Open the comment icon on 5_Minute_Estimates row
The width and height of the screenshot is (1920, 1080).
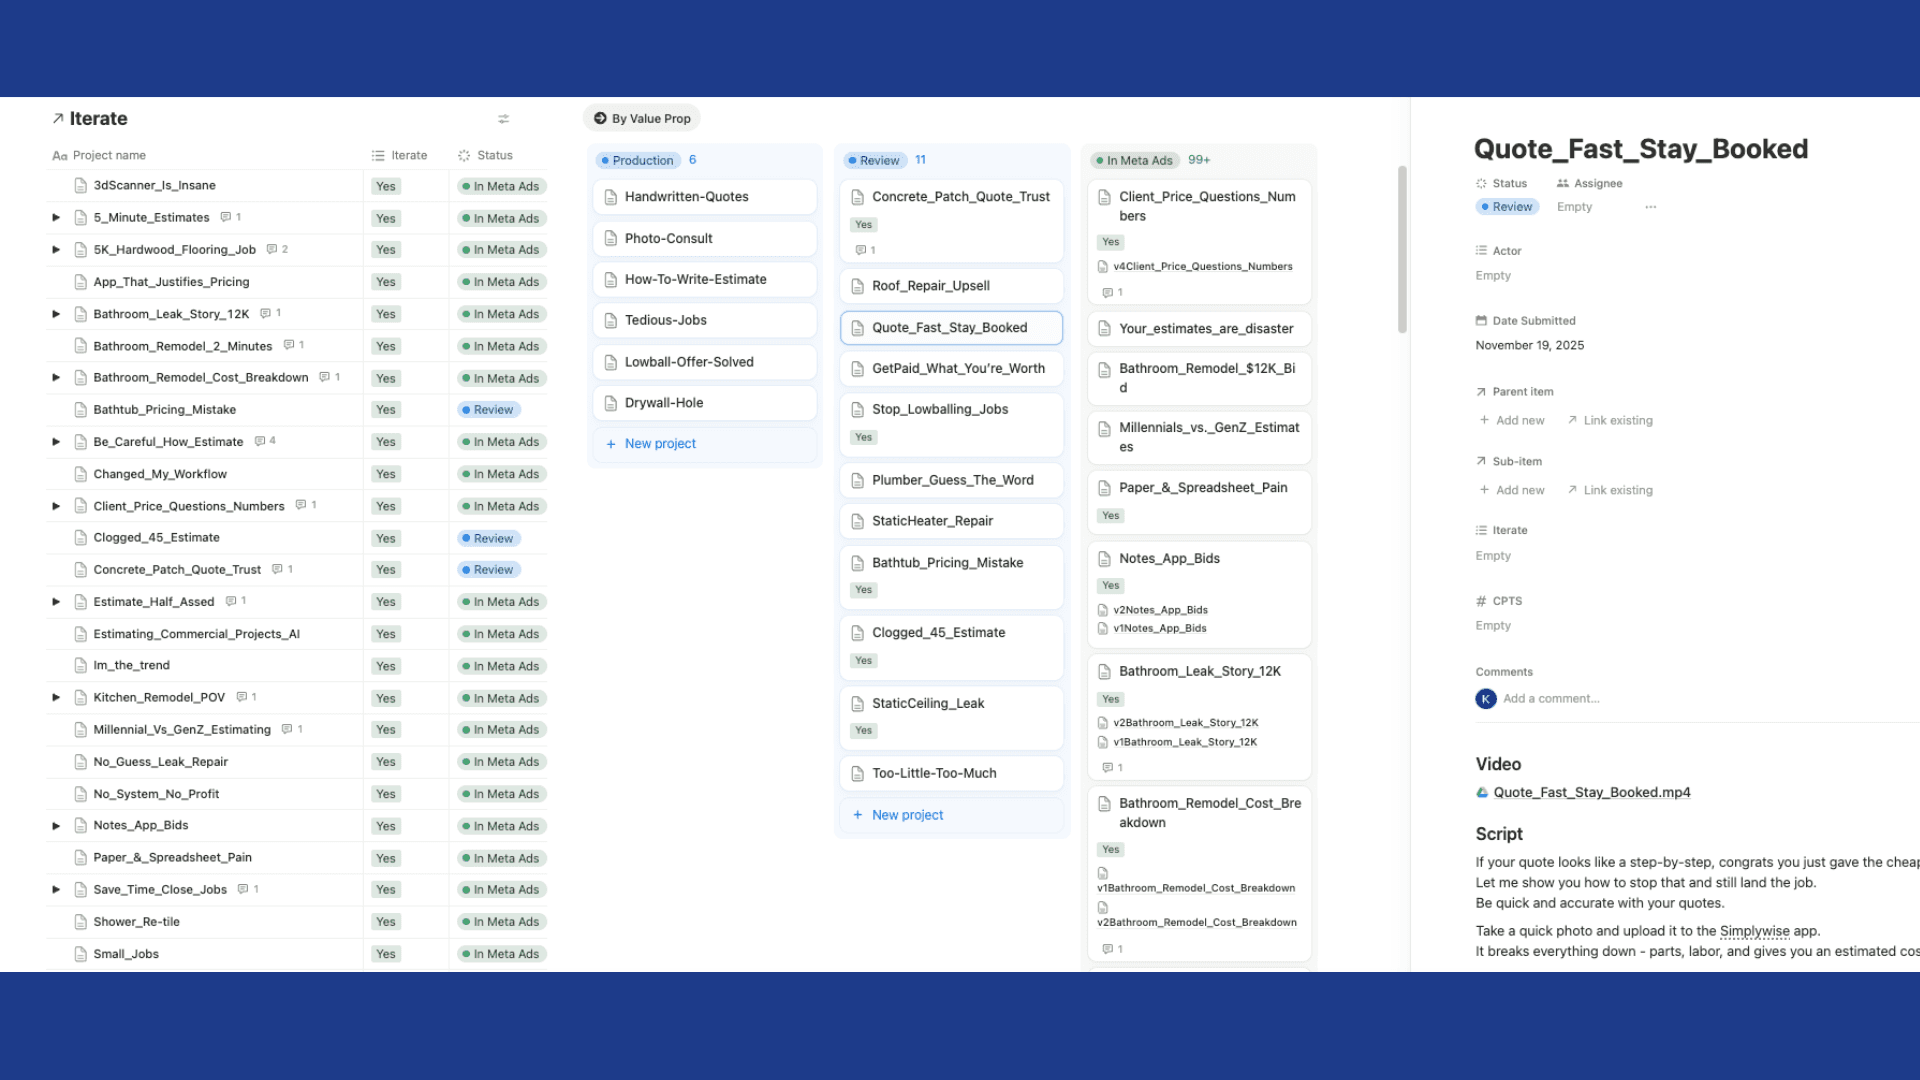(226, 217)
